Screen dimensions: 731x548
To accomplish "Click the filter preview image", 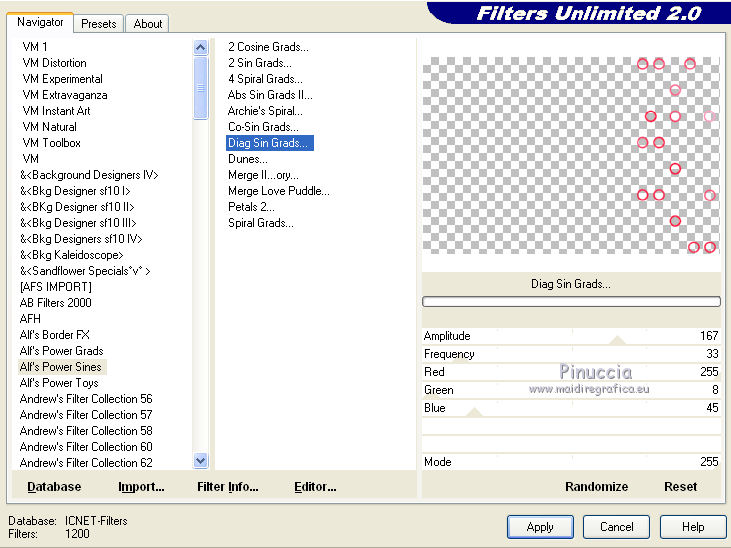I will point(571,155).
